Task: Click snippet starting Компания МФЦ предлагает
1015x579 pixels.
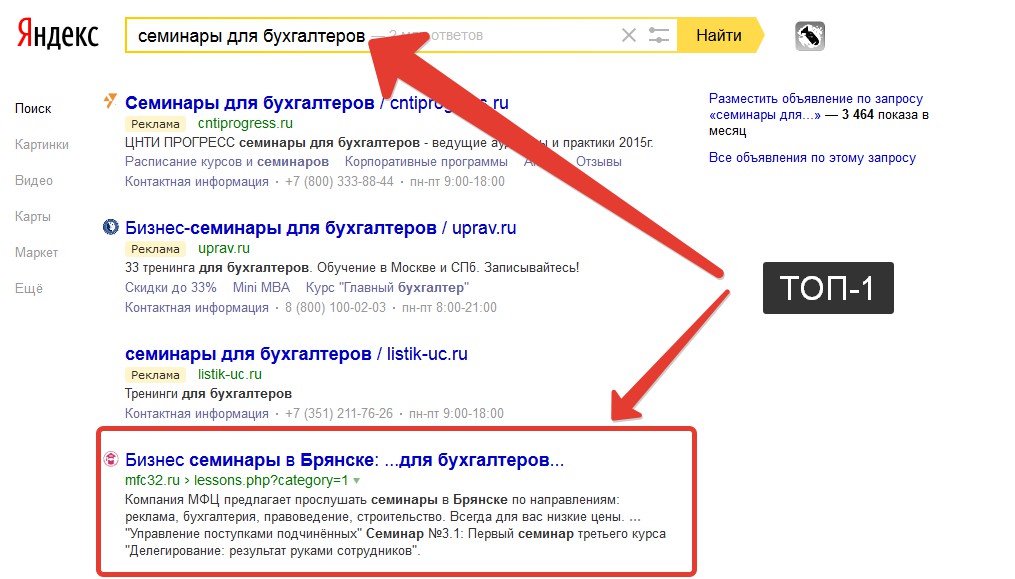Action: (396, 525)
